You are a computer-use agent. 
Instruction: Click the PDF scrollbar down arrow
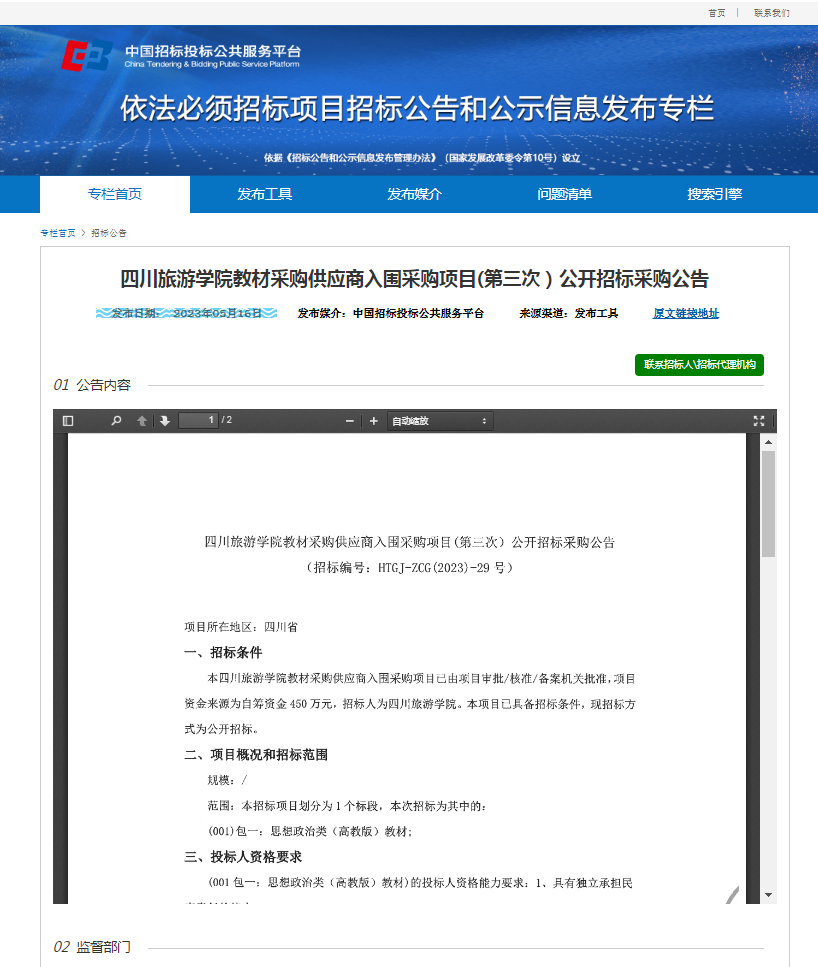click(x=768, y=895)
